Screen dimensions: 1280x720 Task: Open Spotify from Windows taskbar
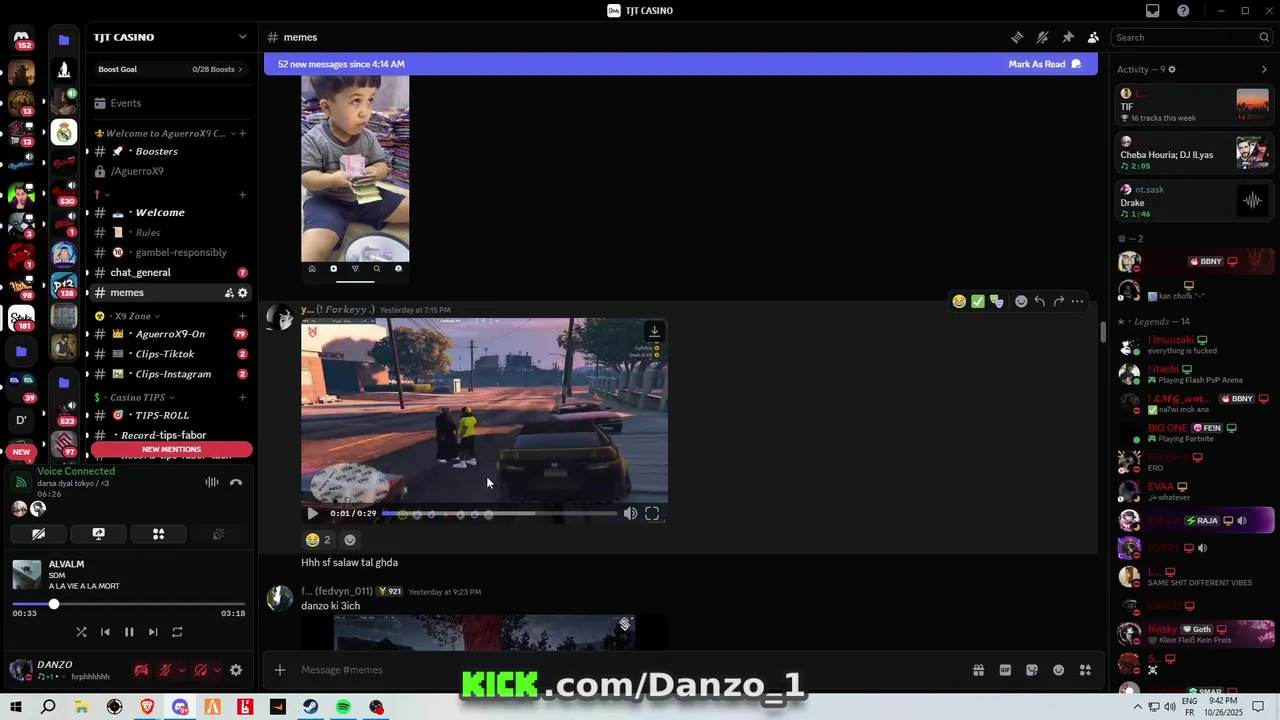pyautogui.click(x=343, y=707)
